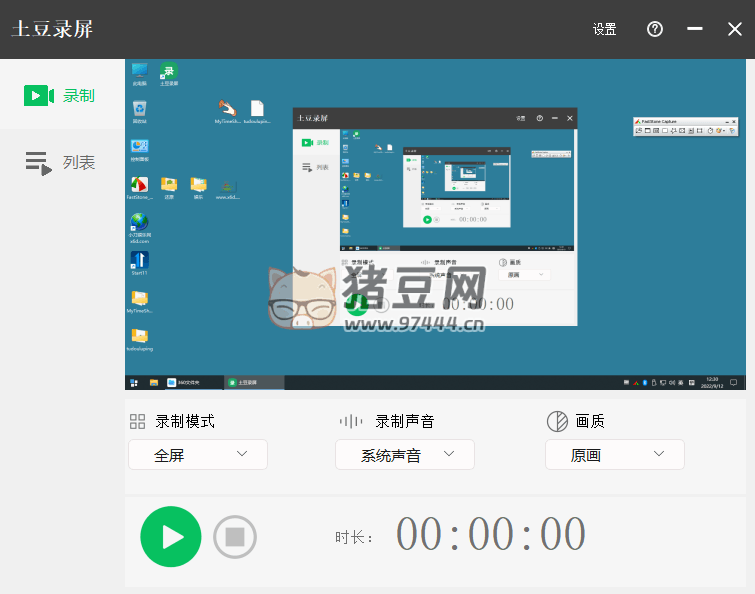Click the Recycle Bin icon in the preview
Screen dimensions: 755x594
click(140, 109)
